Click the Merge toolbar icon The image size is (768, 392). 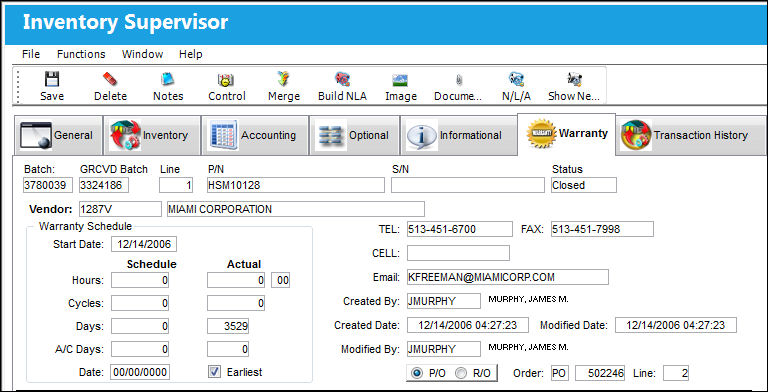(x=284, y=79)
